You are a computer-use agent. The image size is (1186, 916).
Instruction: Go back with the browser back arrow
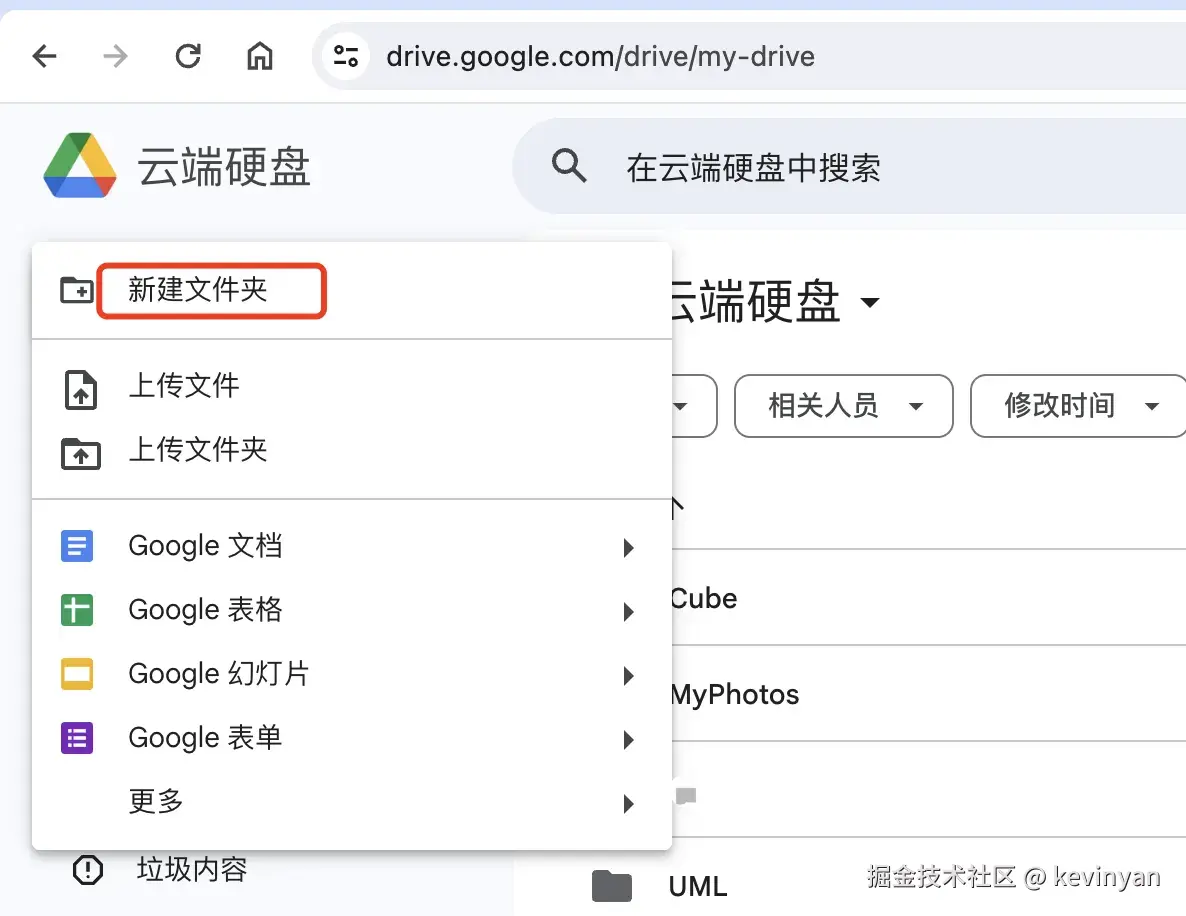[x=45, y=56]
